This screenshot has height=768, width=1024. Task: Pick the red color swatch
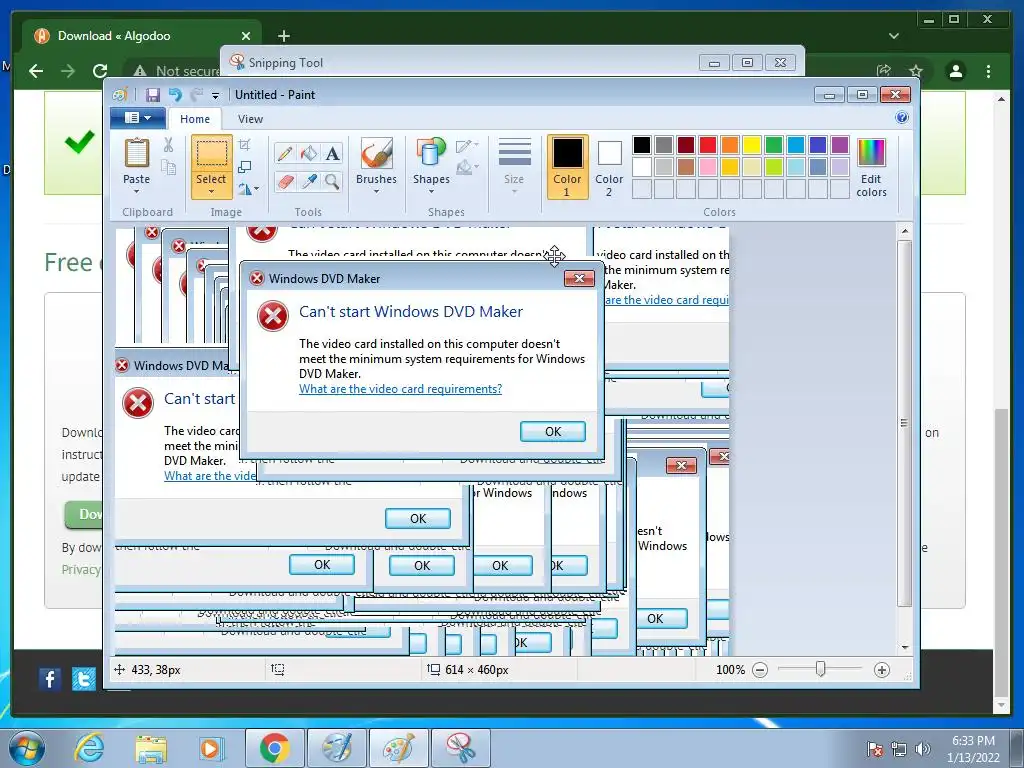pos(707,144)
